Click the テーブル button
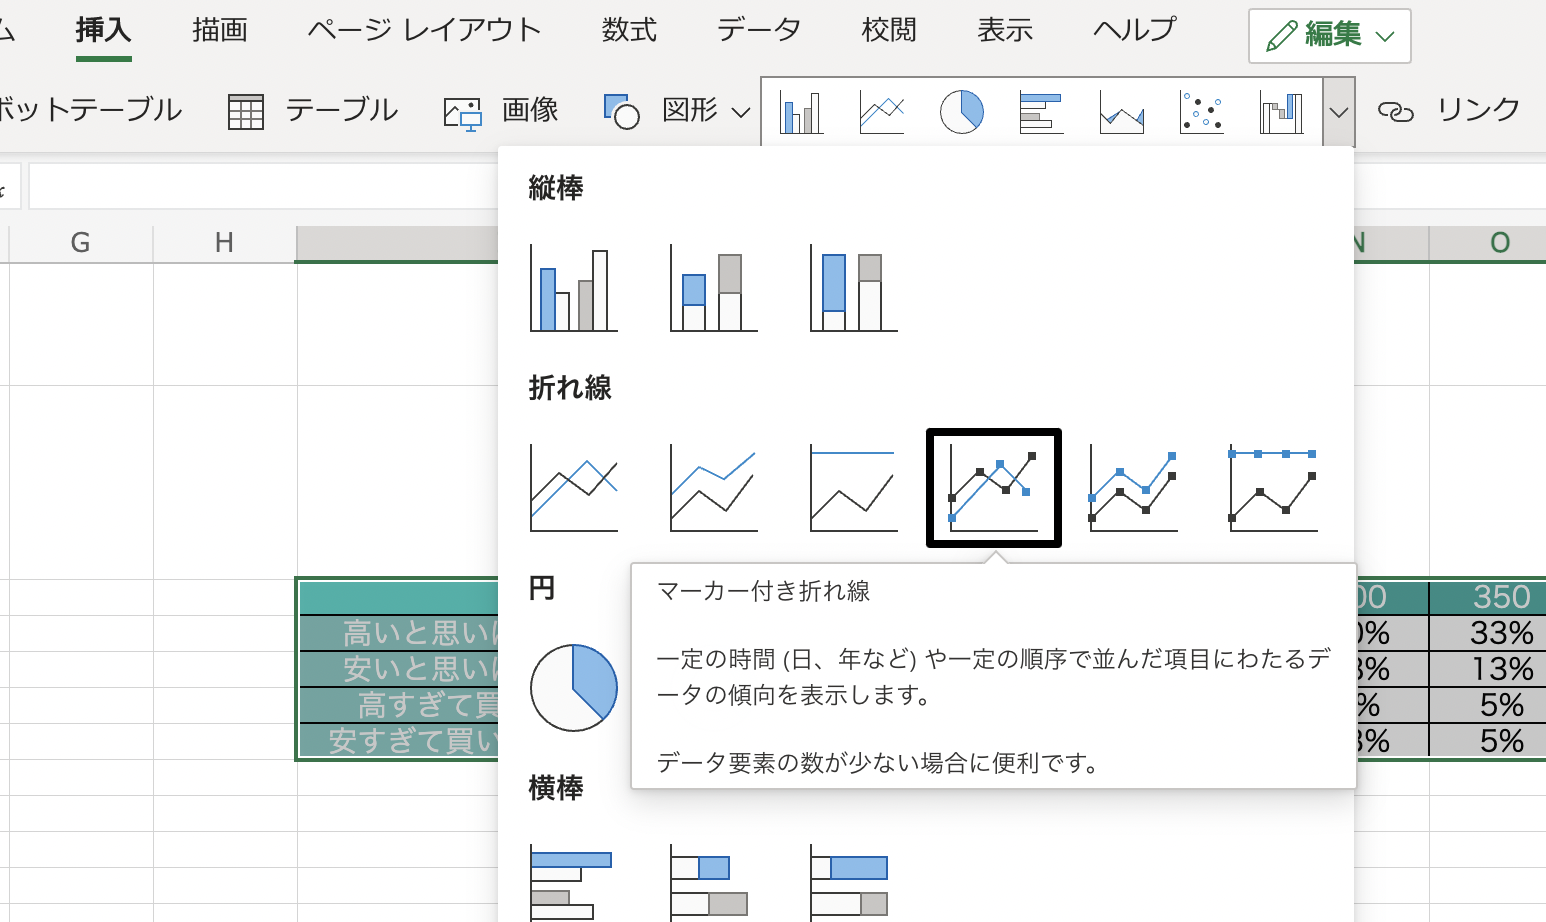 tap(313, 110)
